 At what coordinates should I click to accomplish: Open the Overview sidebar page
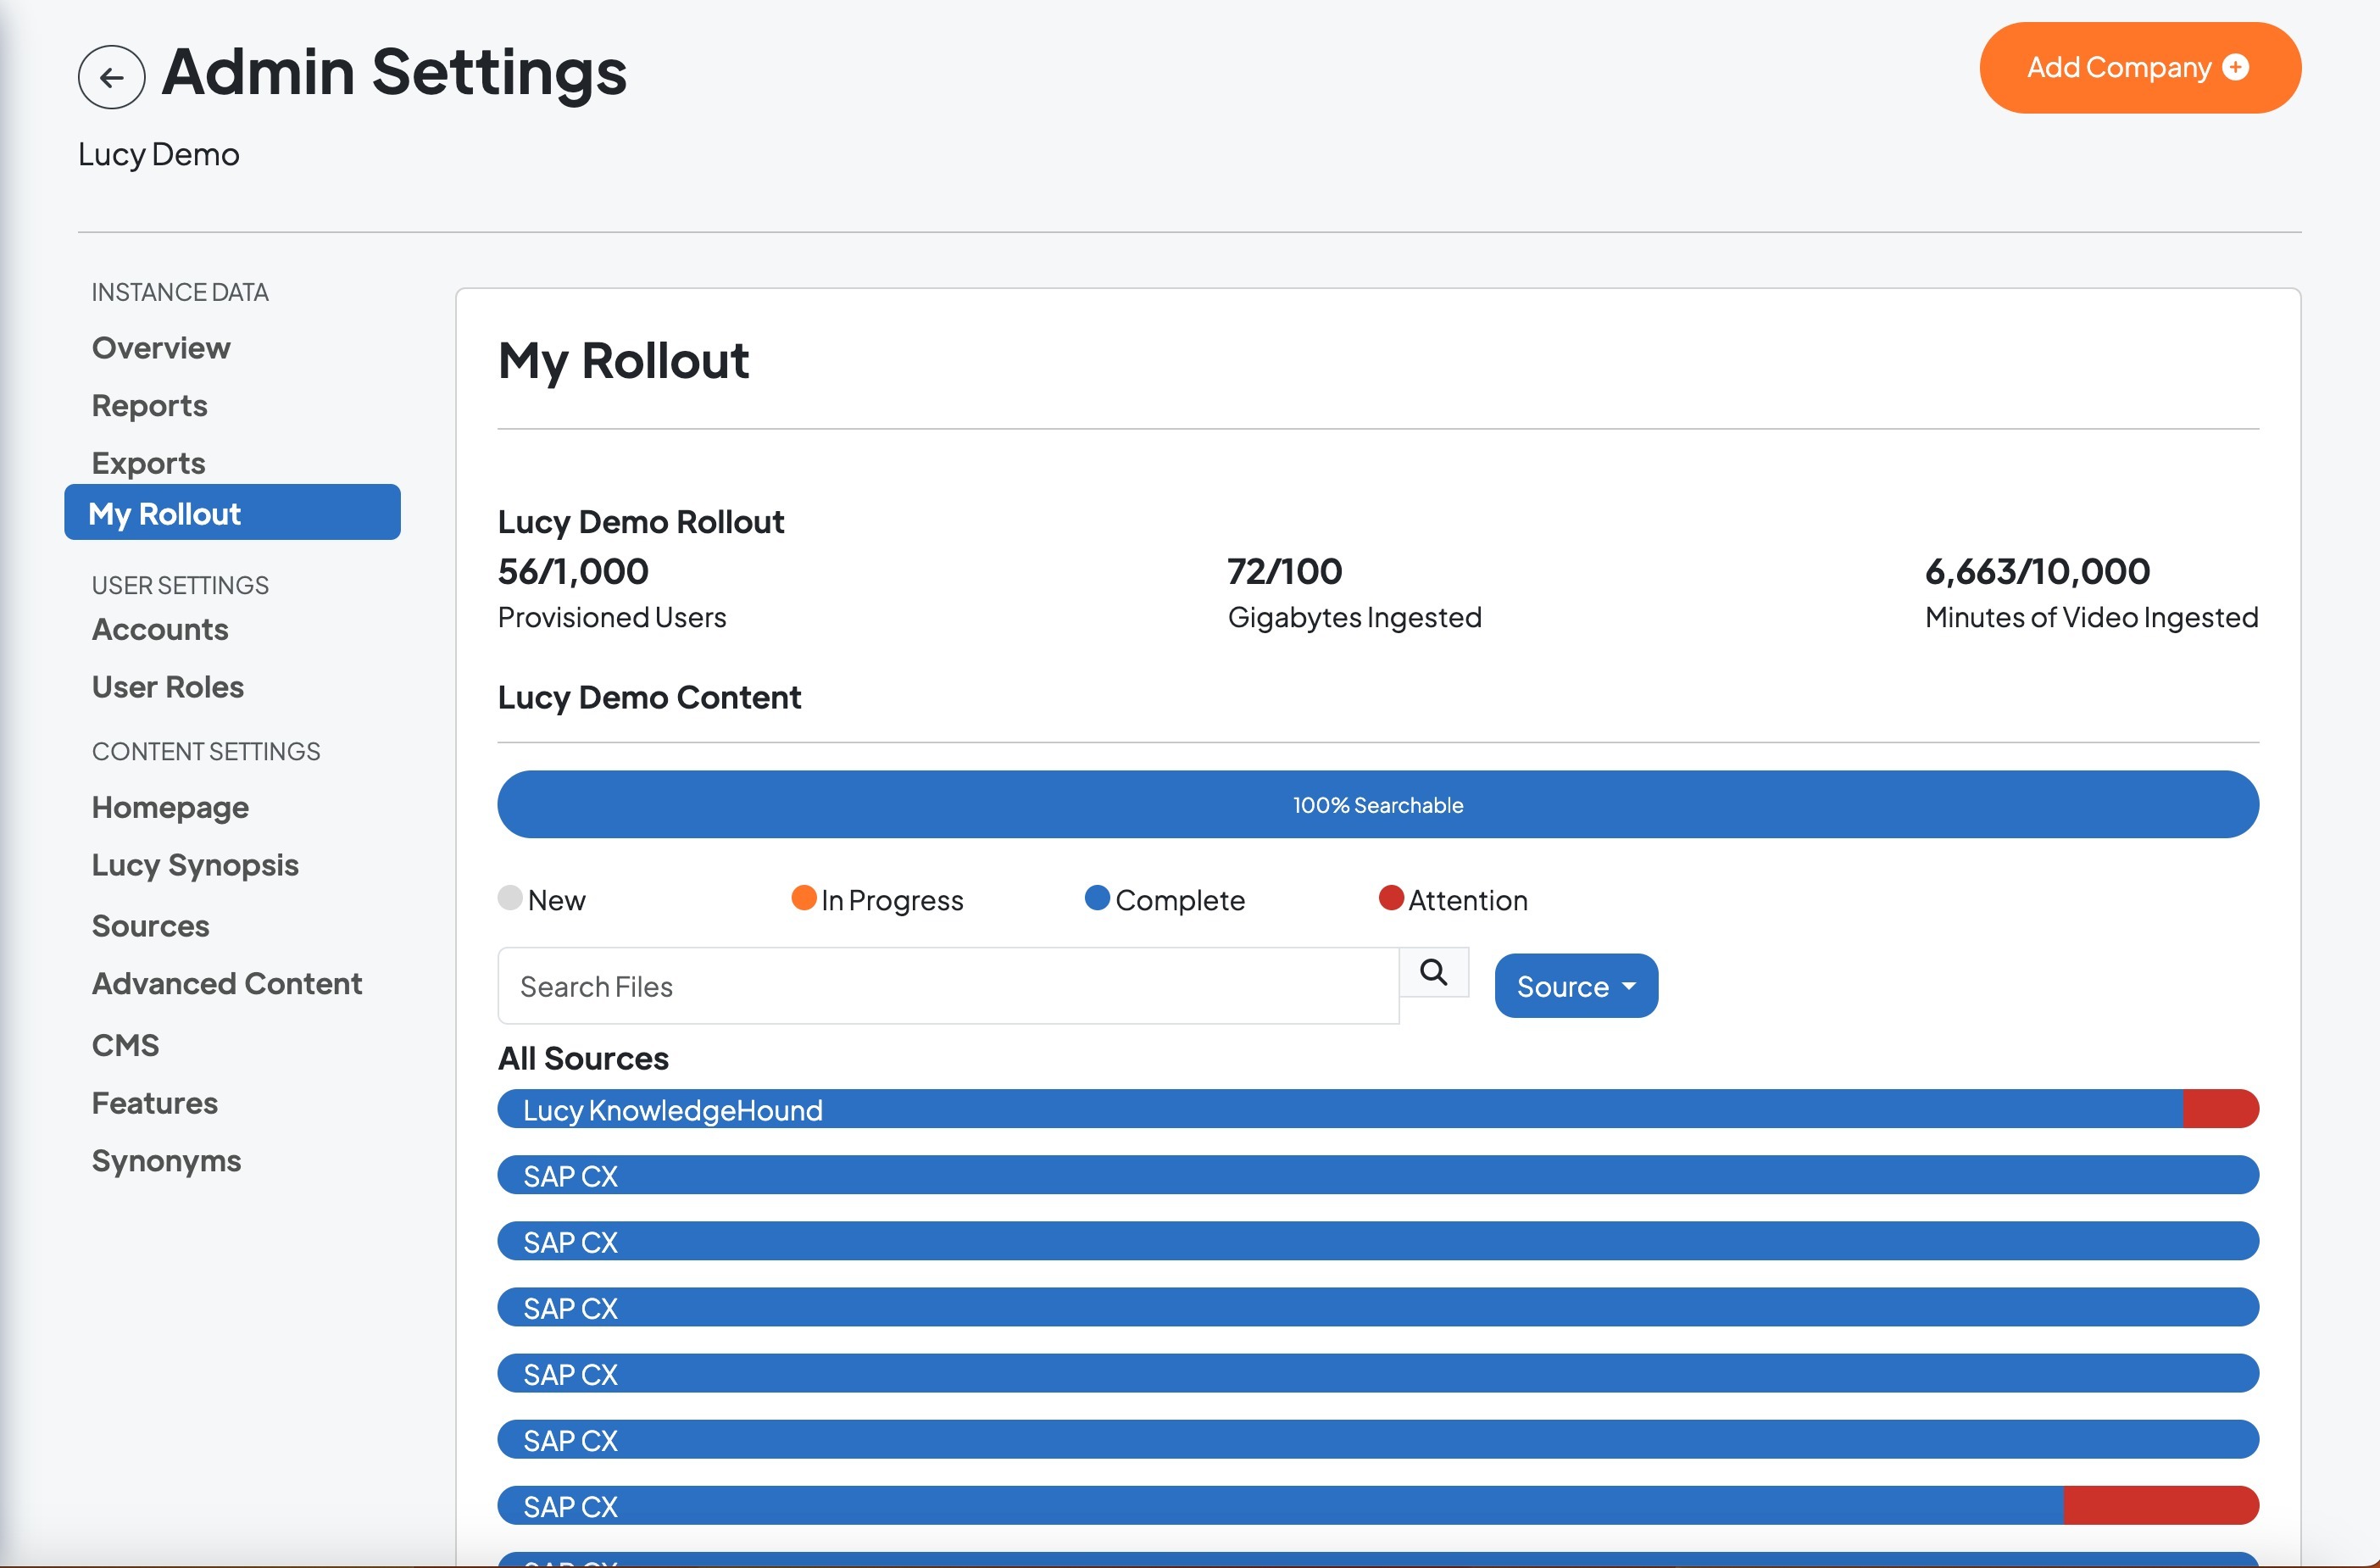tap(161, 348)
